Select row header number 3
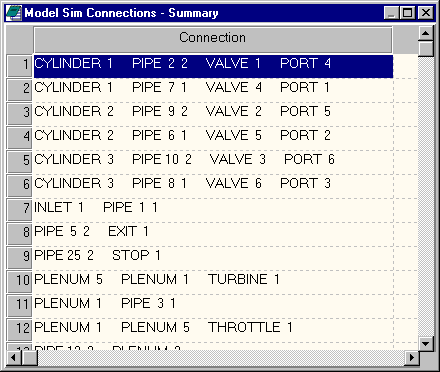Image resolution: width=440 pixels, height=372 pixels. click(19, 113)
